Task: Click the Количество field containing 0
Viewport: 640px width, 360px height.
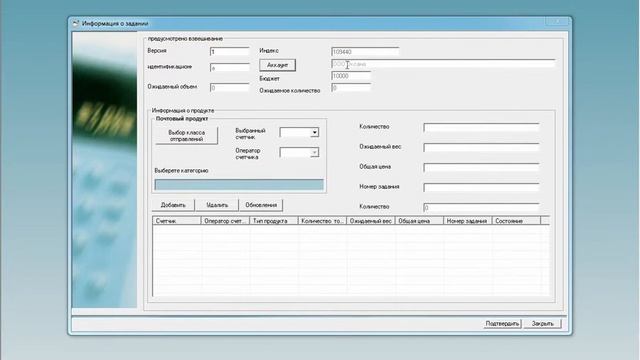Action: pos(481,207)
